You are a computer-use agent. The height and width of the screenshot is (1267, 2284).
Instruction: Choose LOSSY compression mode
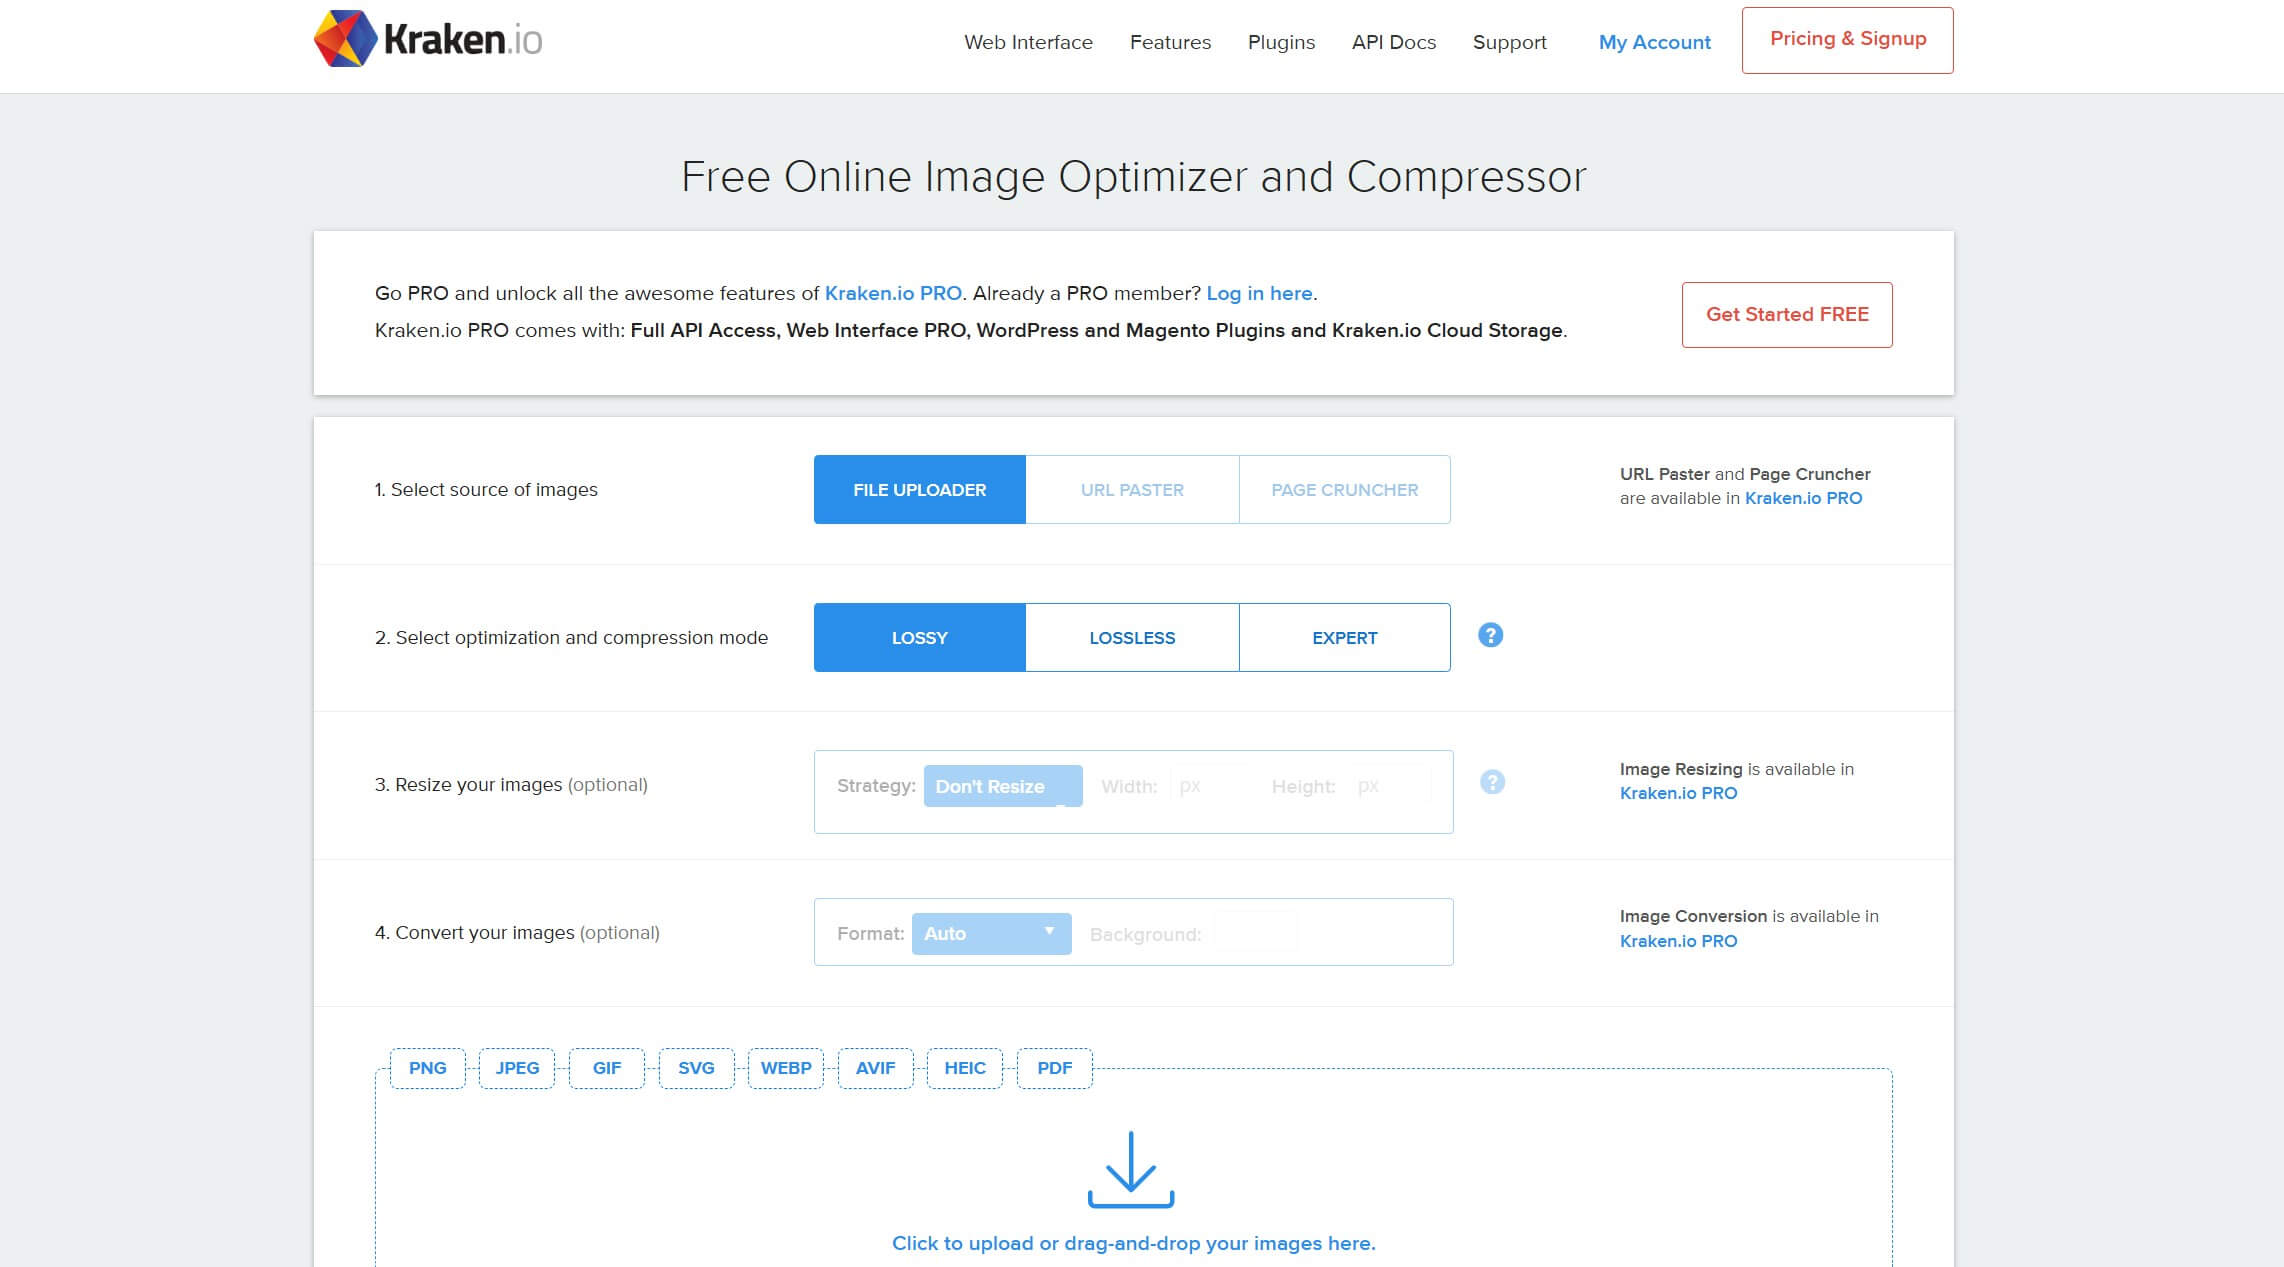coord(920,638)
